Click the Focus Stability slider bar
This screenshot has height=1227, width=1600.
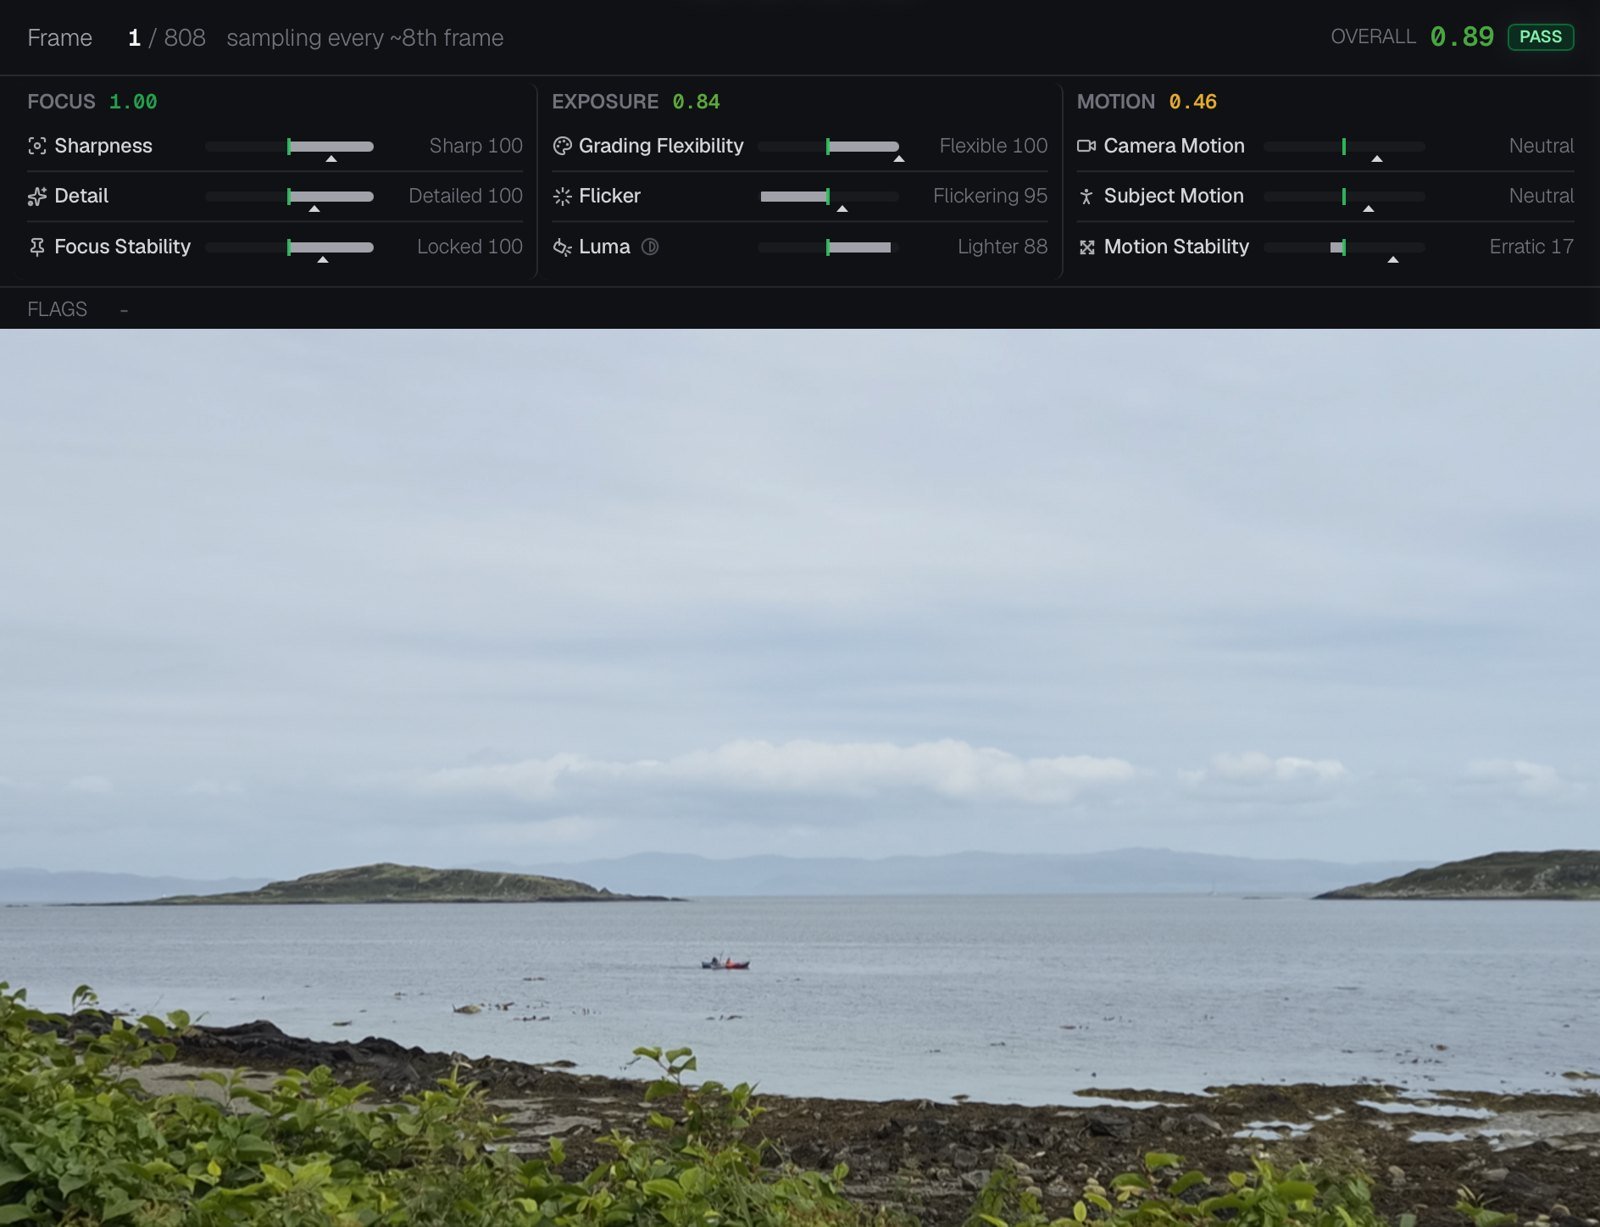(289, 247)
